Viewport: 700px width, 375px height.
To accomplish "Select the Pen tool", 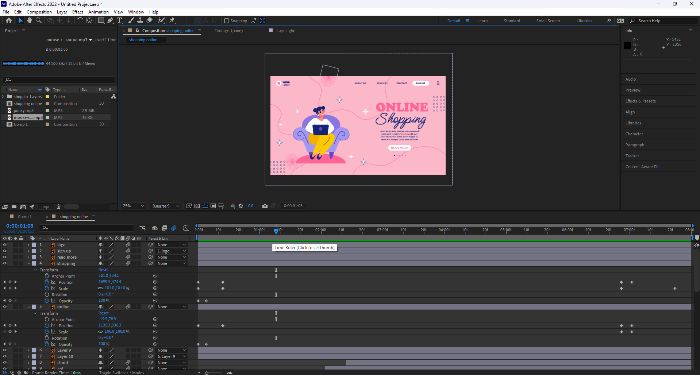I will coord(110,21).
